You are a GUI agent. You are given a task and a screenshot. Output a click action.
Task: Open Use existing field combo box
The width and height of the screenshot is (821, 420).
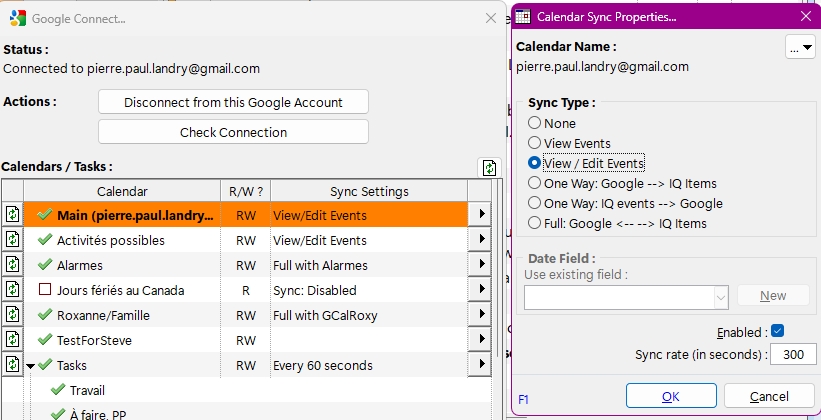(626, 297)
